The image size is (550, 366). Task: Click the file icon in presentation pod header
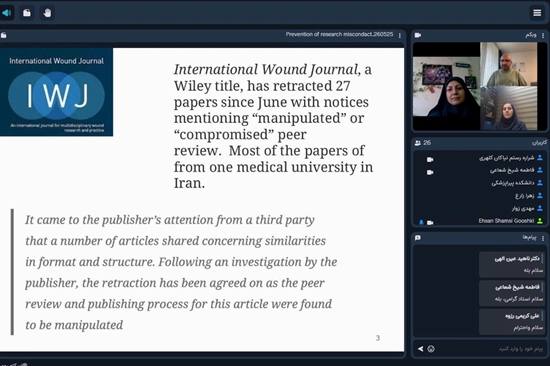[4, 35]
